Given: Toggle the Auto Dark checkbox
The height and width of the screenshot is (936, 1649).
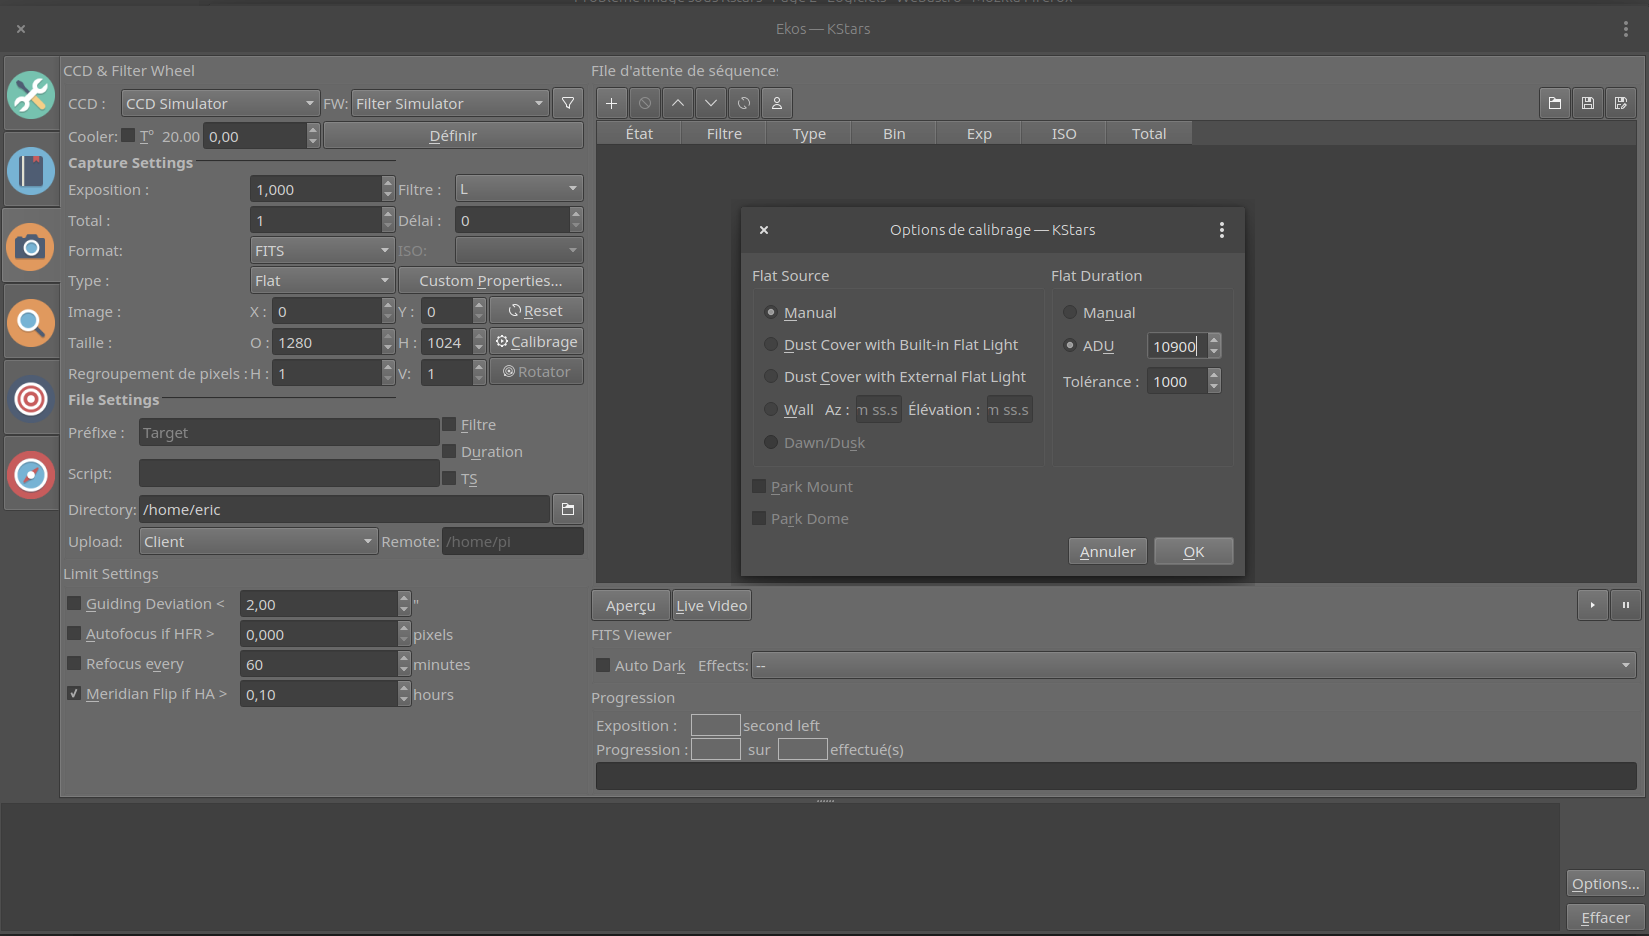Looking at the screenshot, I should pyautogui.click(x=603, y=665).
